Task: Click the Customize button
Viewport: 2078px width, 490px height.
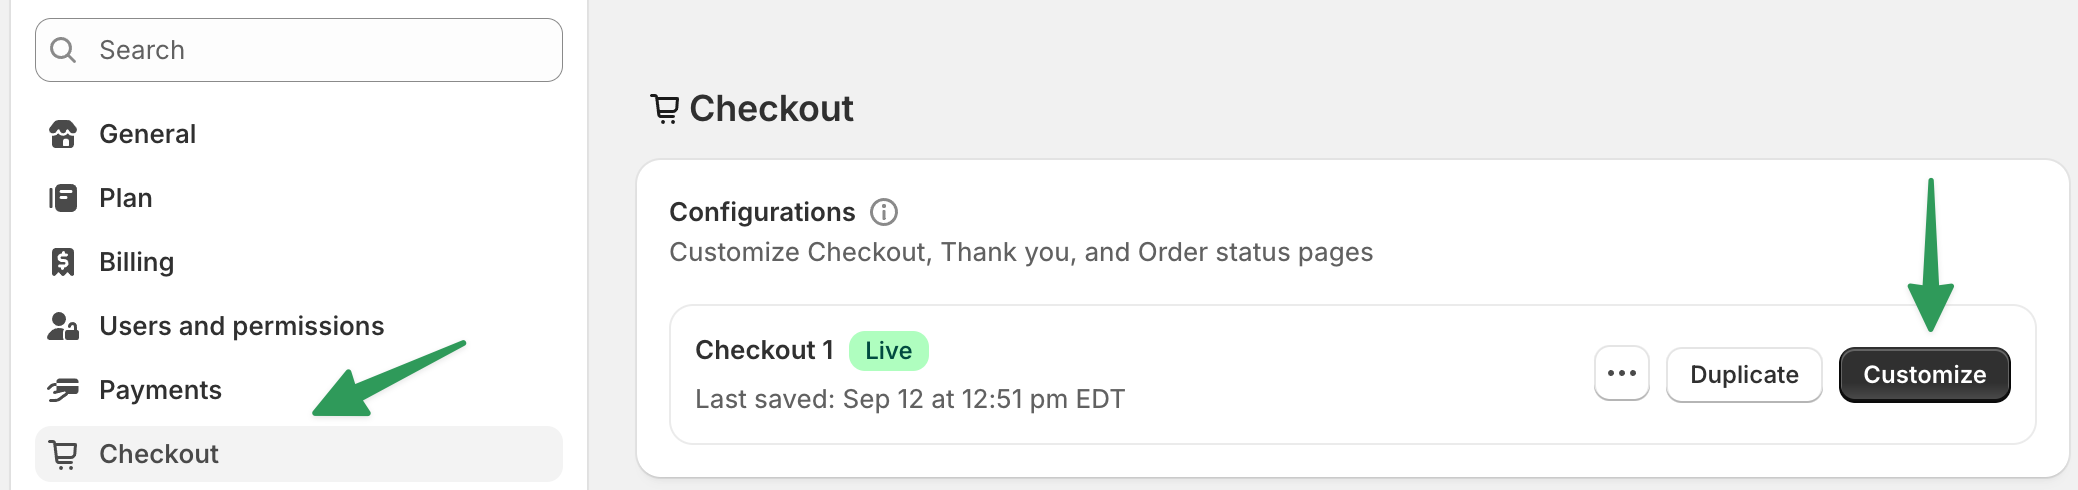Action: [x=1924, y=375]
